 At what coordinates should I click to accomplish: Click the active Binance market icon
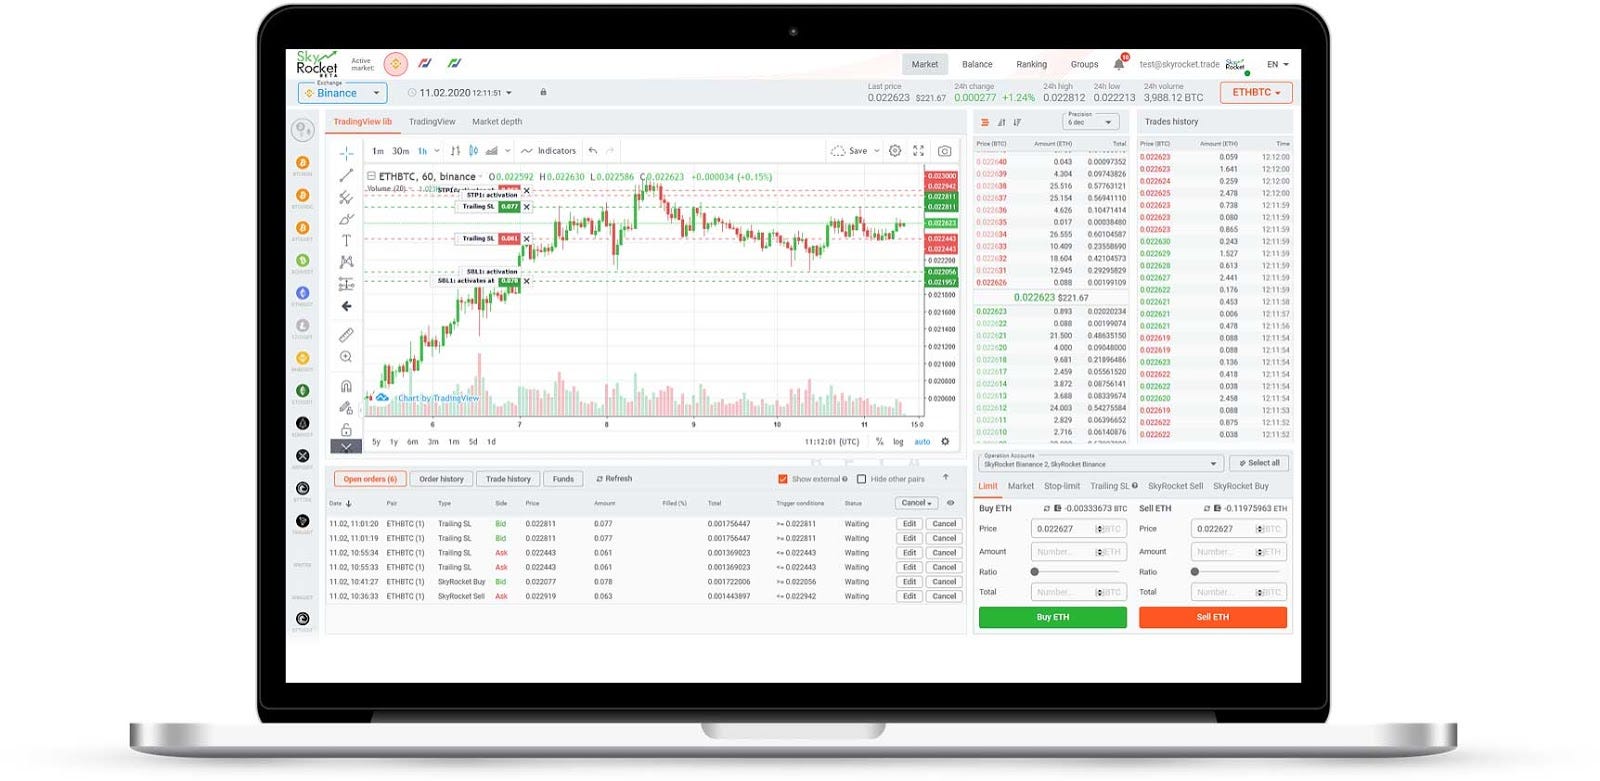(x=396, y=64)
